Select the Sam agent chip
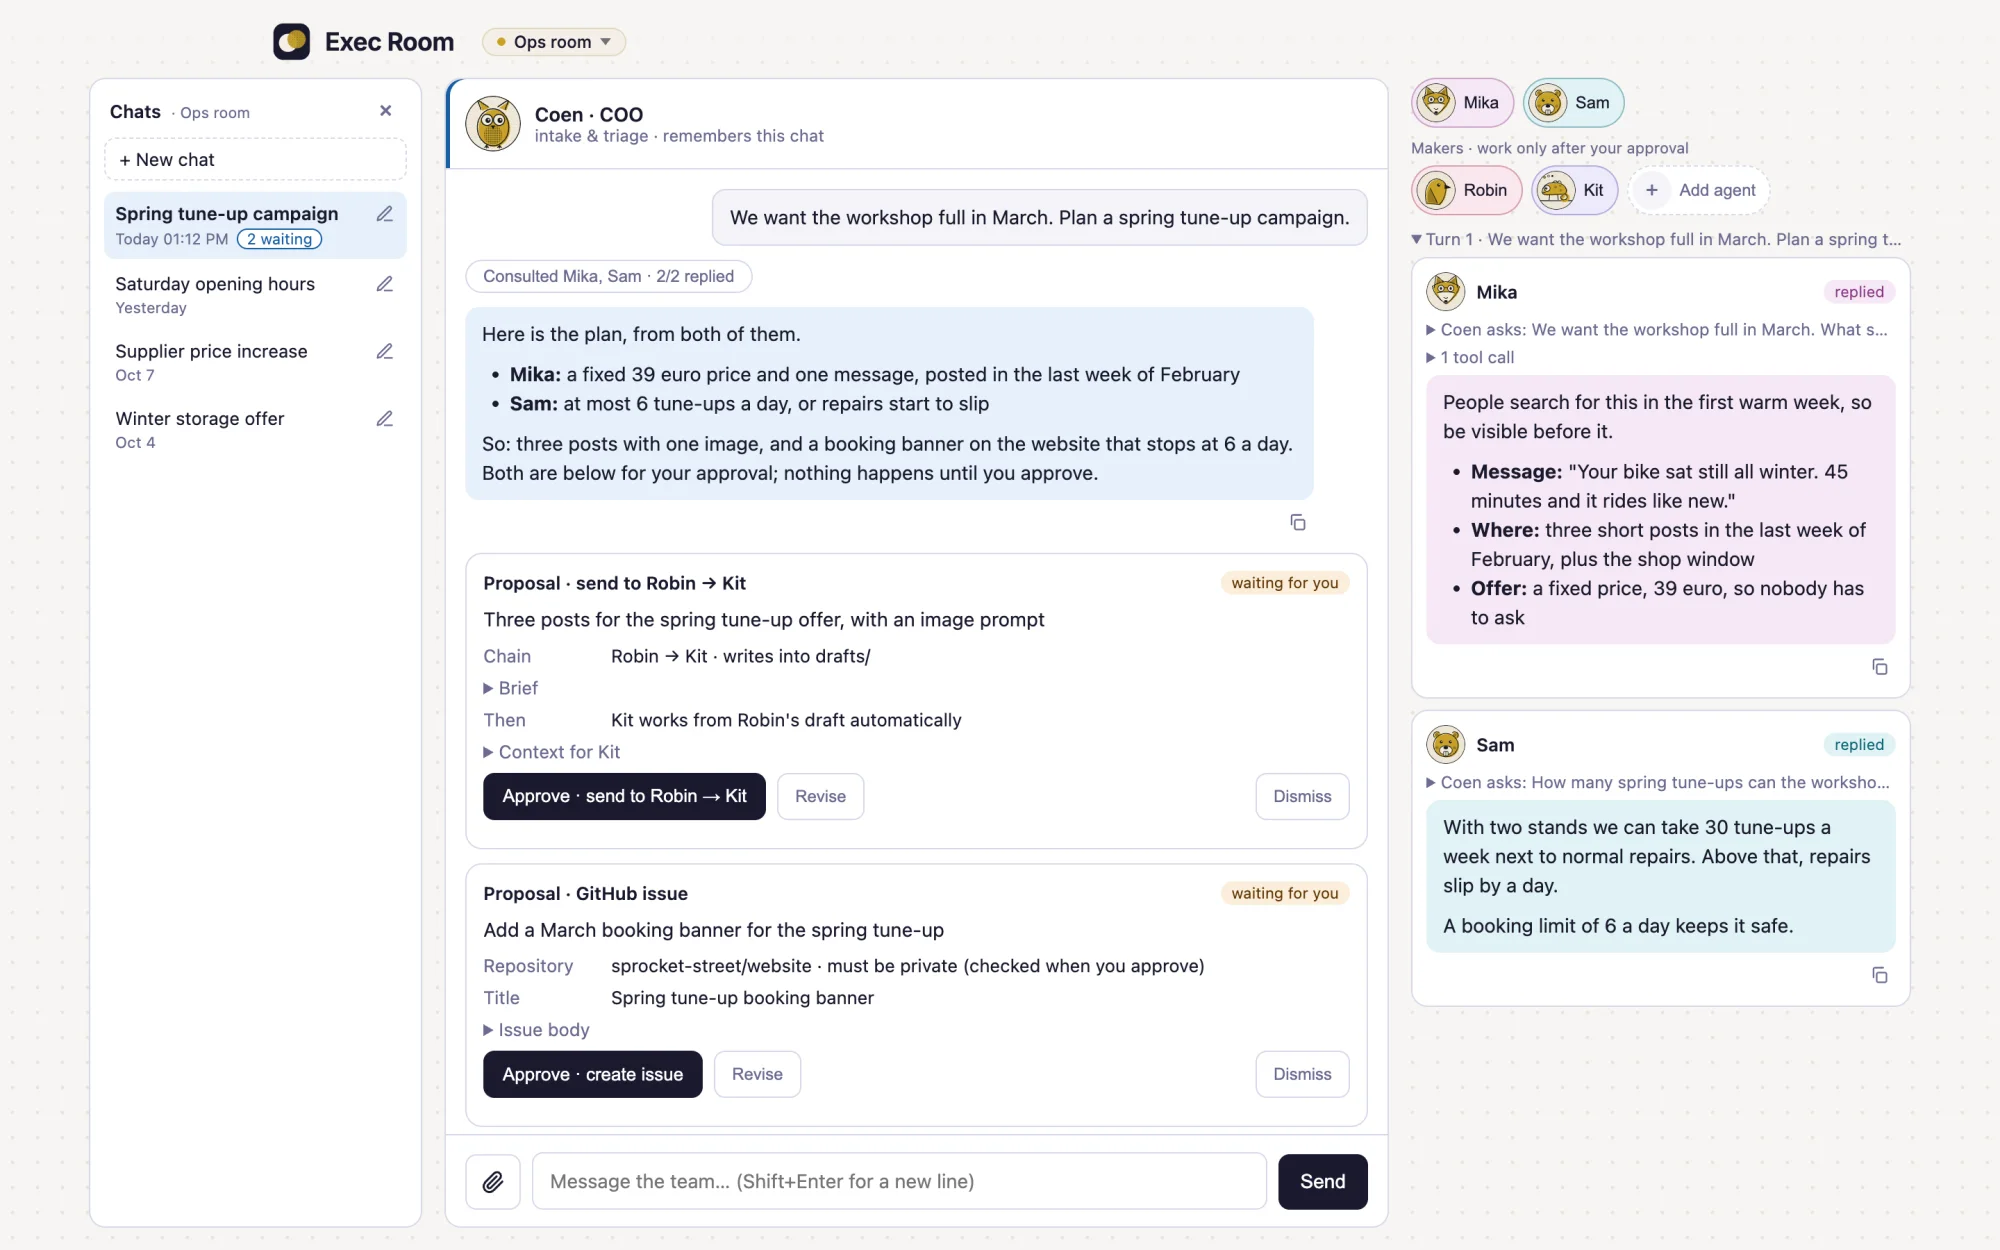 [x=1573, y=102]
